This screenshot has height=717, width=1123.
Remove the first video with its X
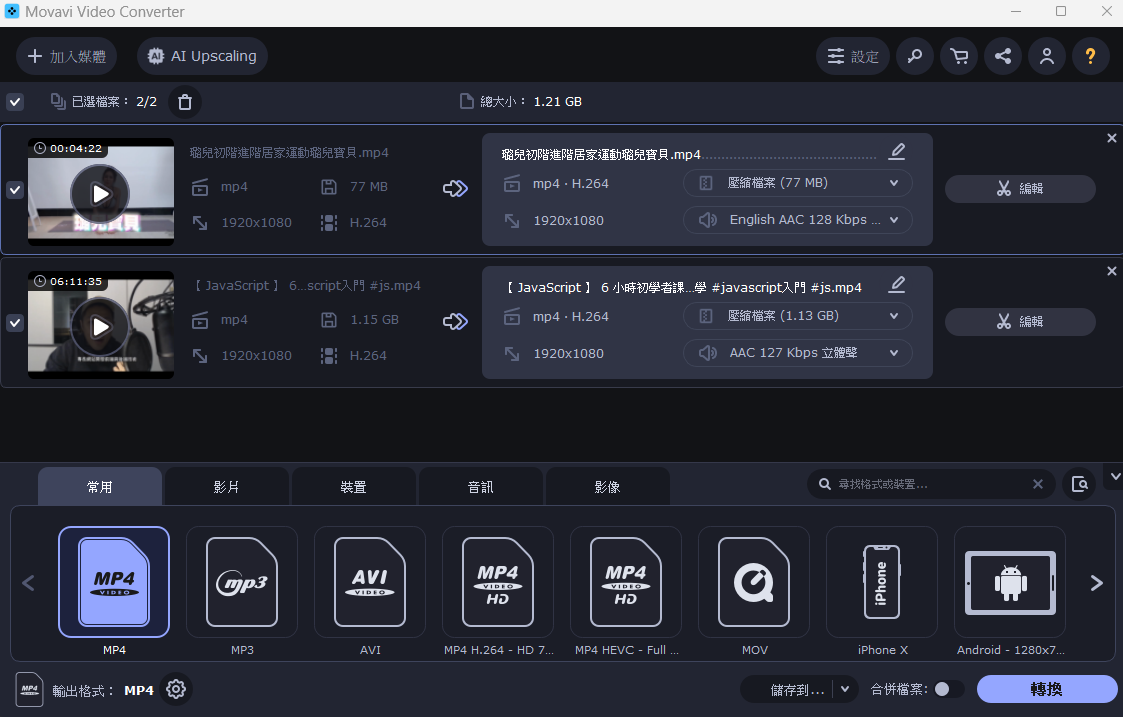1112,138
